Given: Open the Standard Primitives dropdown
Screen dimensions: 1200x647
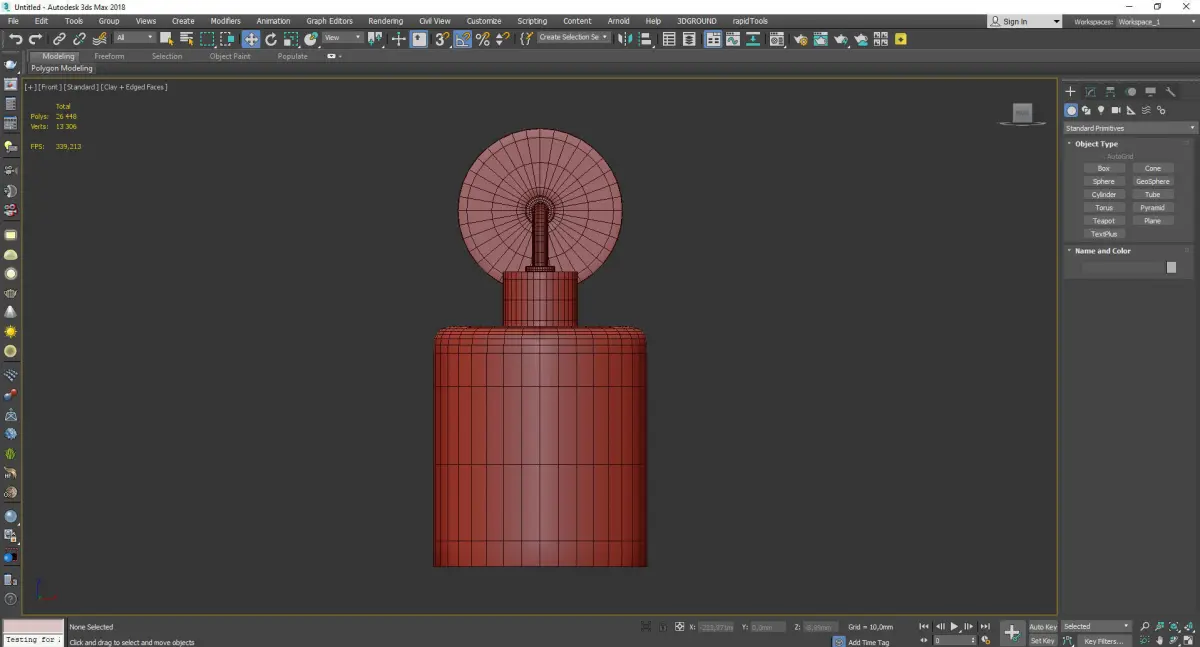Looking at the screenshot, I should point(1130,128).
